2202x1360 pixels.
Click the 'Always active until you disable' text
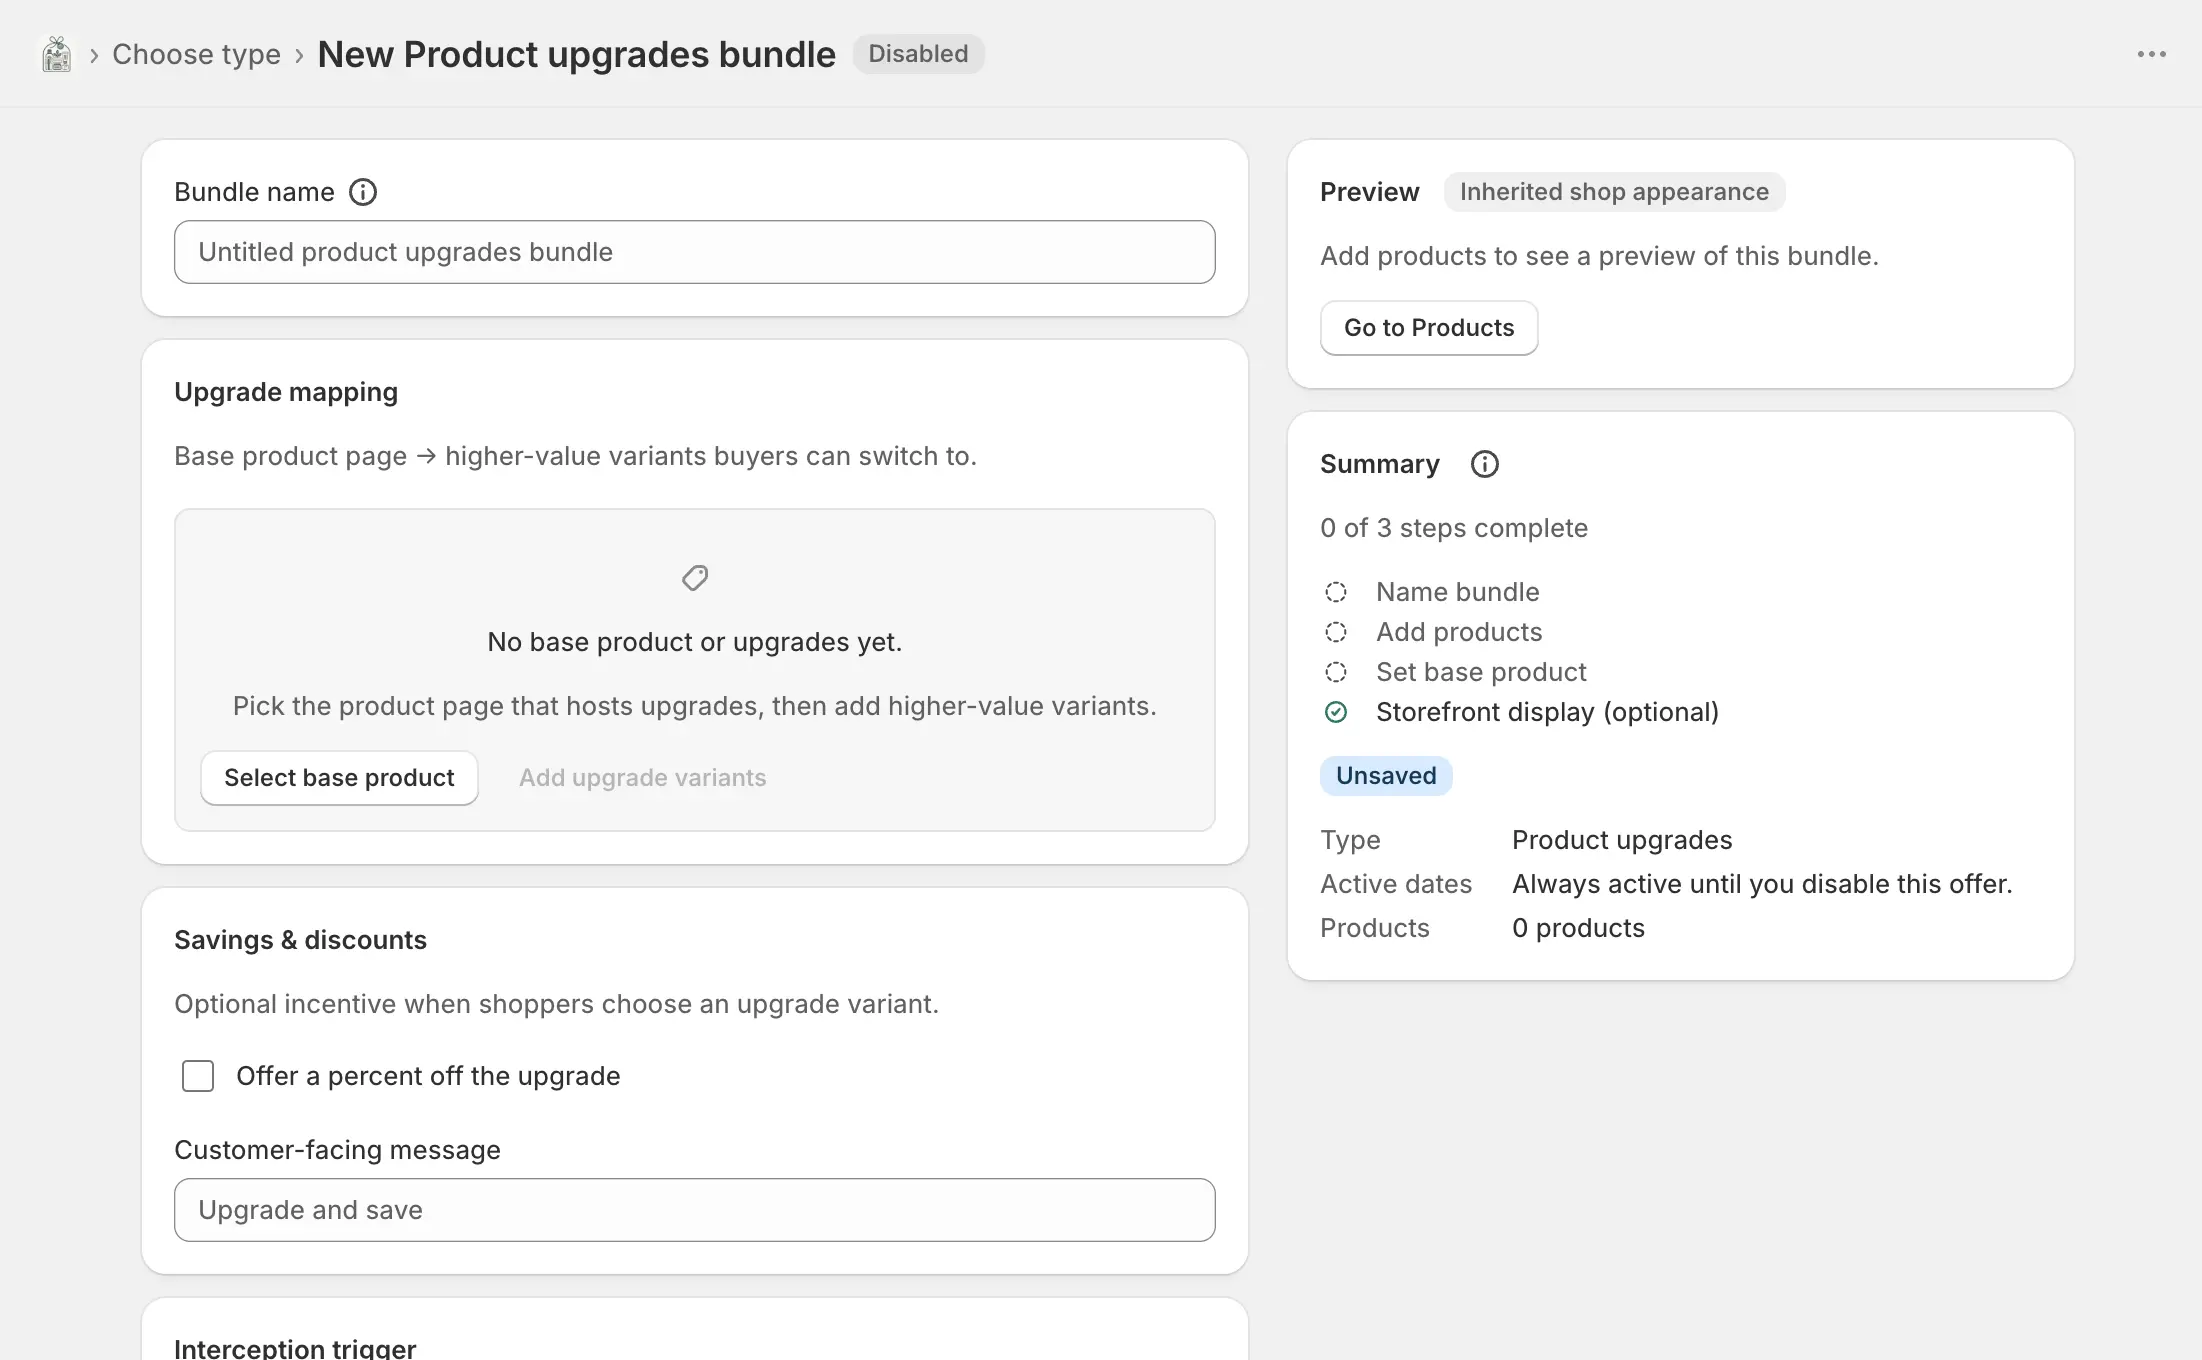click(1762, 884)
